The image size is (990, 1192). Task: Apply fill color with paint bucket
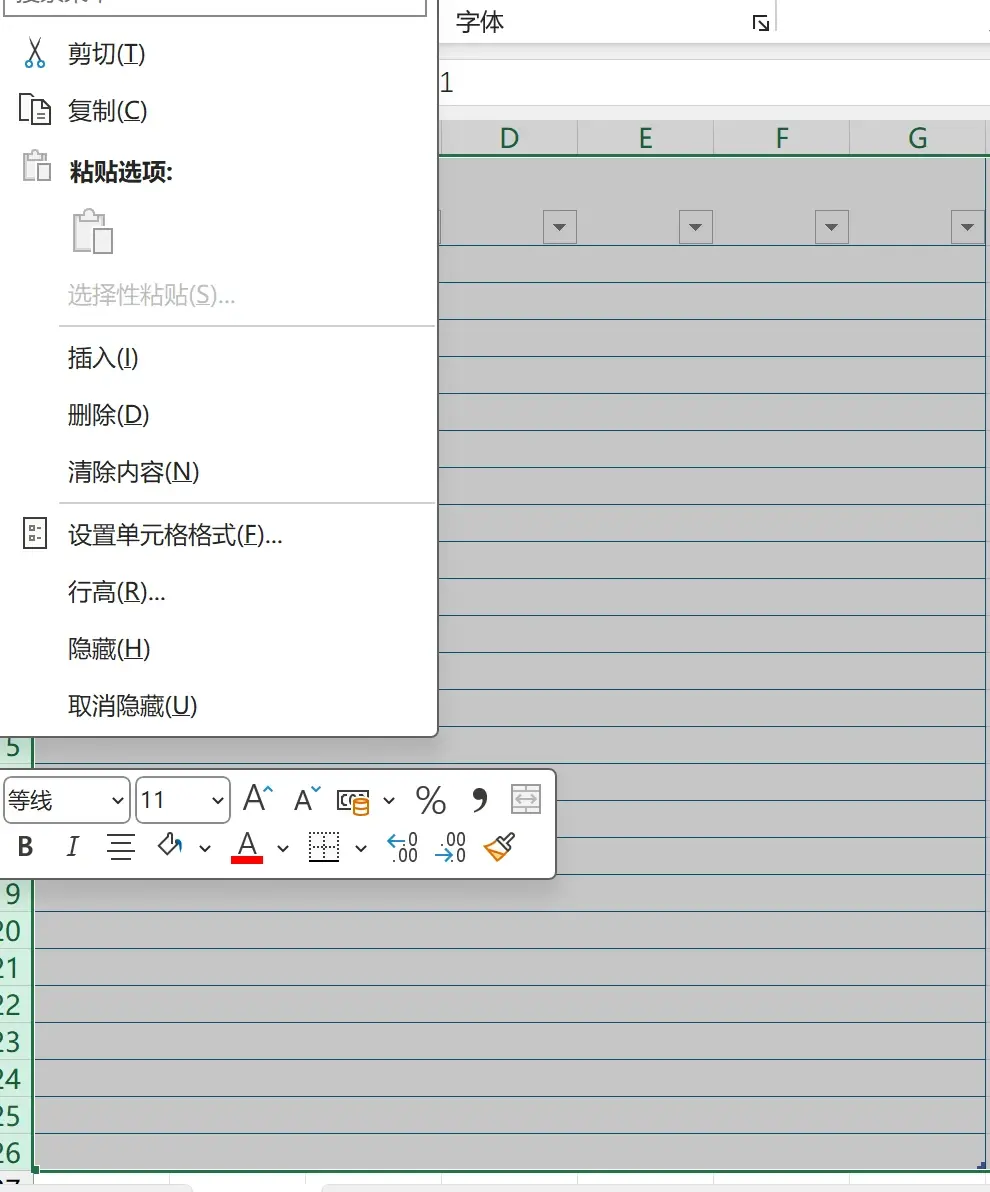click(x=169, y=845)
